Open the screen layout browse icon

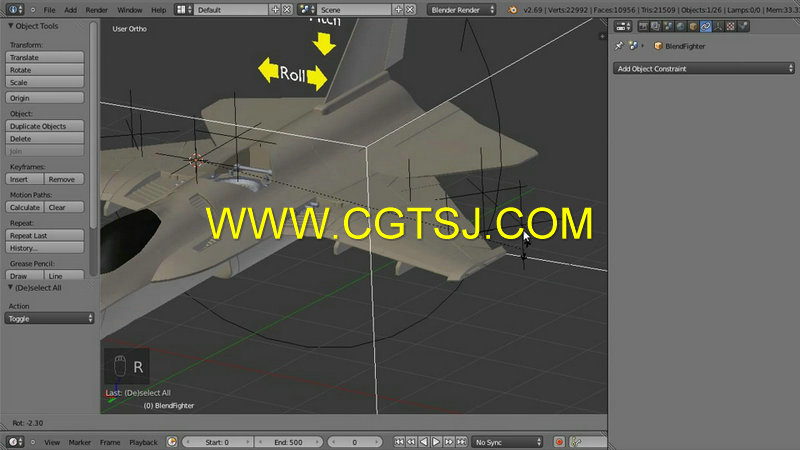click(184, 10)
